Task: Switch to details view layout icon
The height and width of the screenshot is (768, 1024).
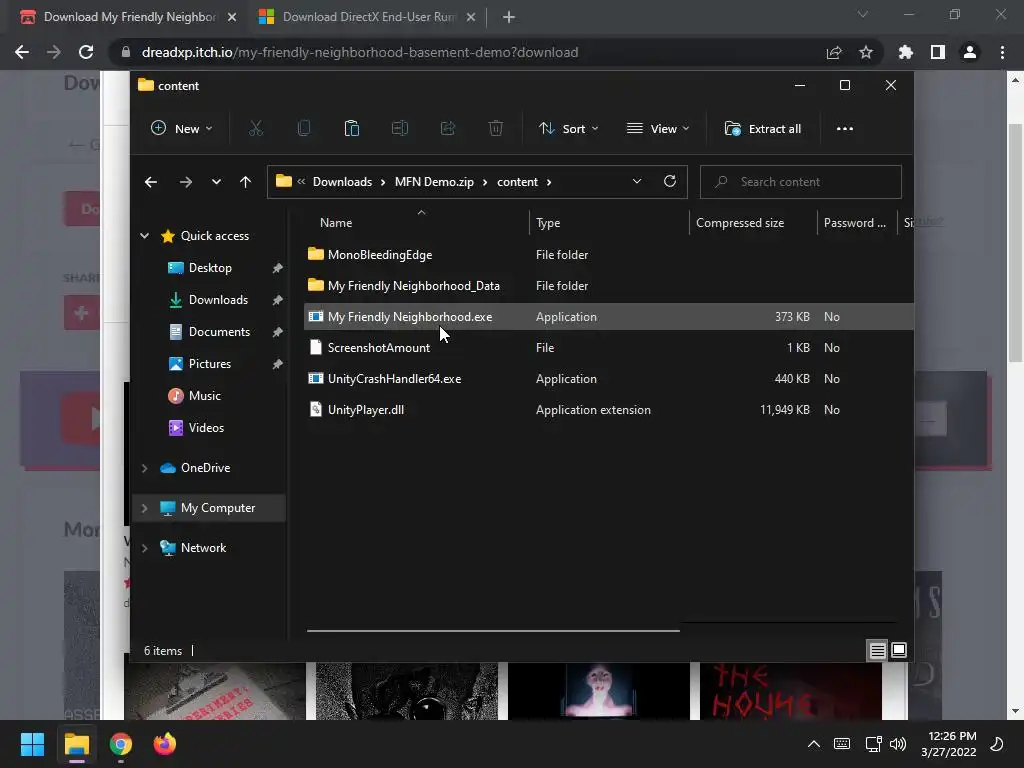Action: click(877, 650)
